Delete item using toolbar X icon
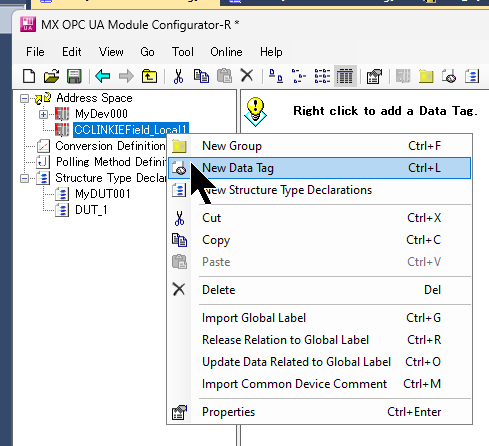Image resolution: width=489 pixels, height=446 pixels. pyautogui.click(x=247, y=76)
